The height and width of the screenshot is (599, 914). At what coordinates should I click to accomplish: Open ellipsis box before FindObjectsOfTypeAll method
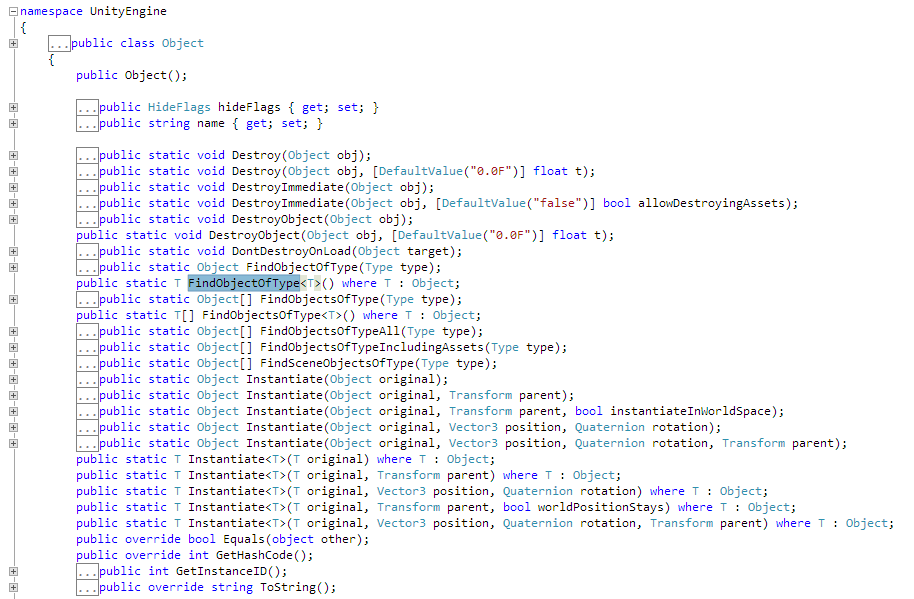pos(87,332)
